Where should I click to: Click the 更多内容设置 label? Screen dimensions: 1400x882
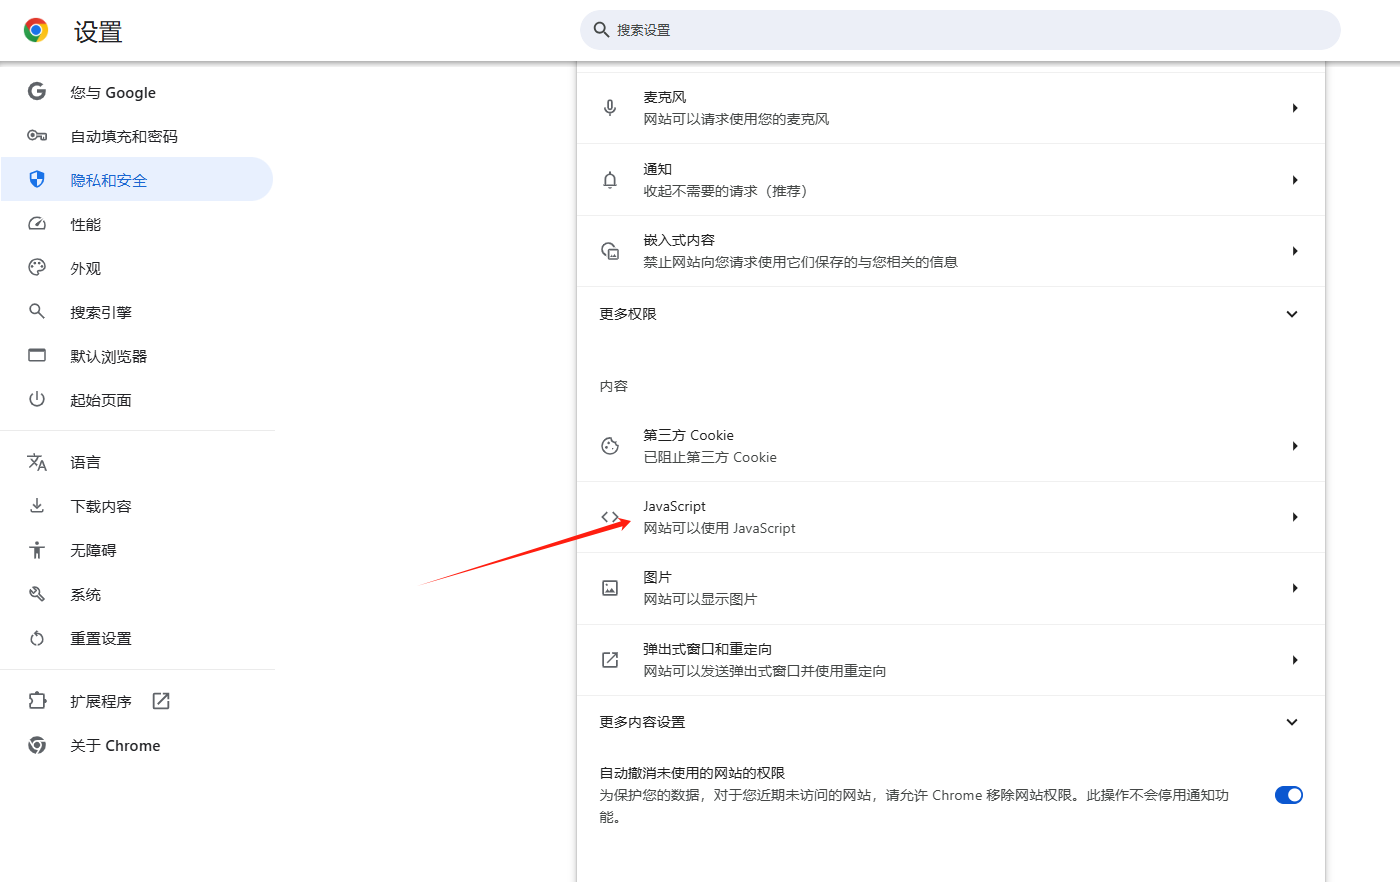coord(642,722)
